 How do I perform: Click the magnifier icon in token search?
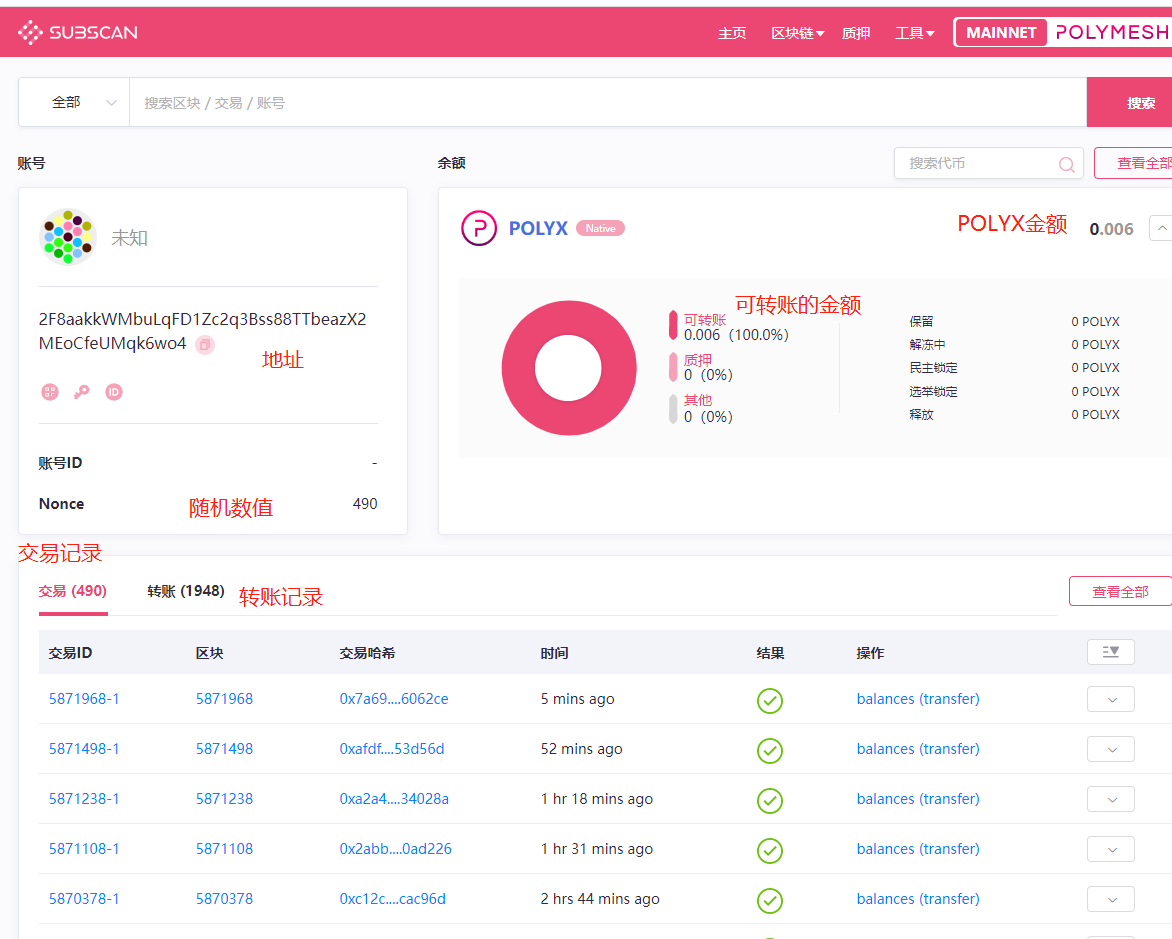pyautogui.click(x=1067, y=164)
